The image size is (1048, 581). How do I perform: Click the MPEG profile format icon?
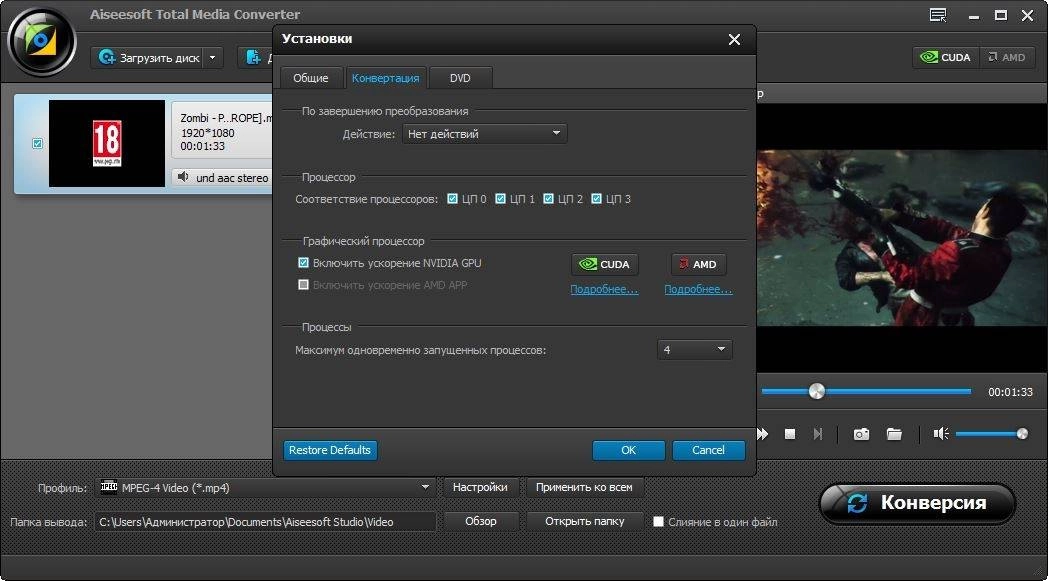109,487
